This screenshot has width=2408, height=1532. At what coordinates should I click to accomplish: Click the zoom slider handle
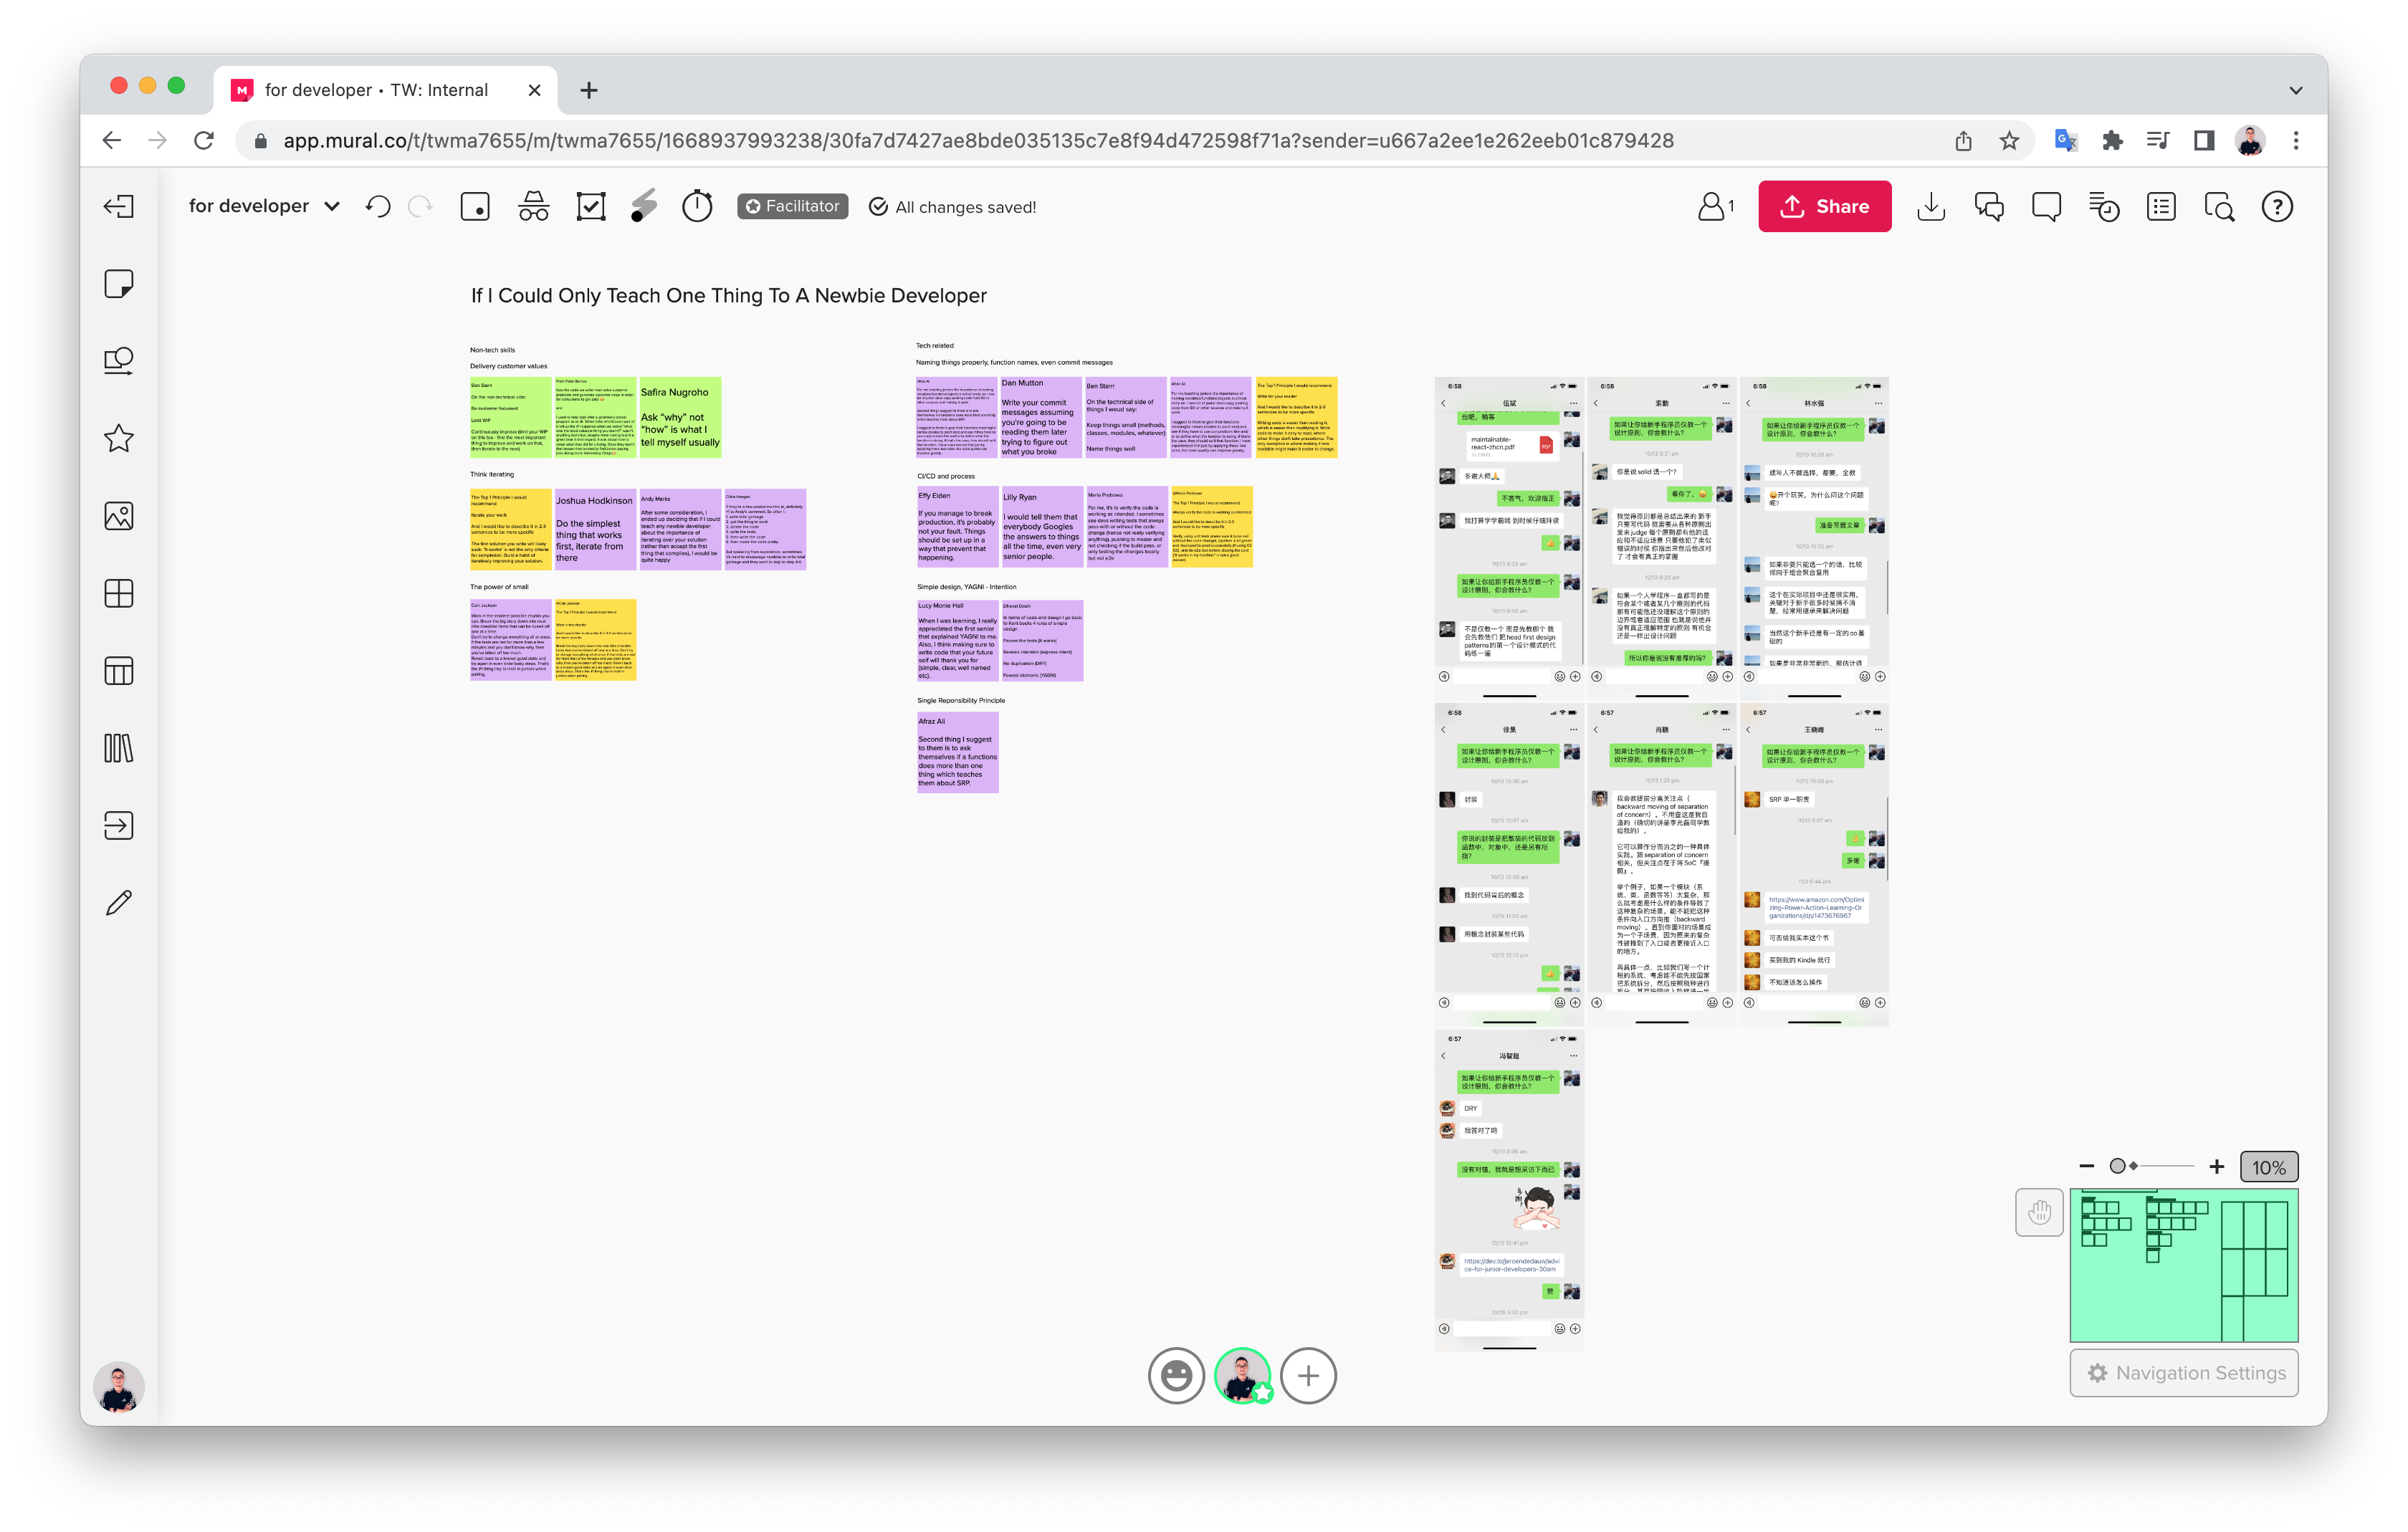pyautogui.click(x=2117, y=1166)
